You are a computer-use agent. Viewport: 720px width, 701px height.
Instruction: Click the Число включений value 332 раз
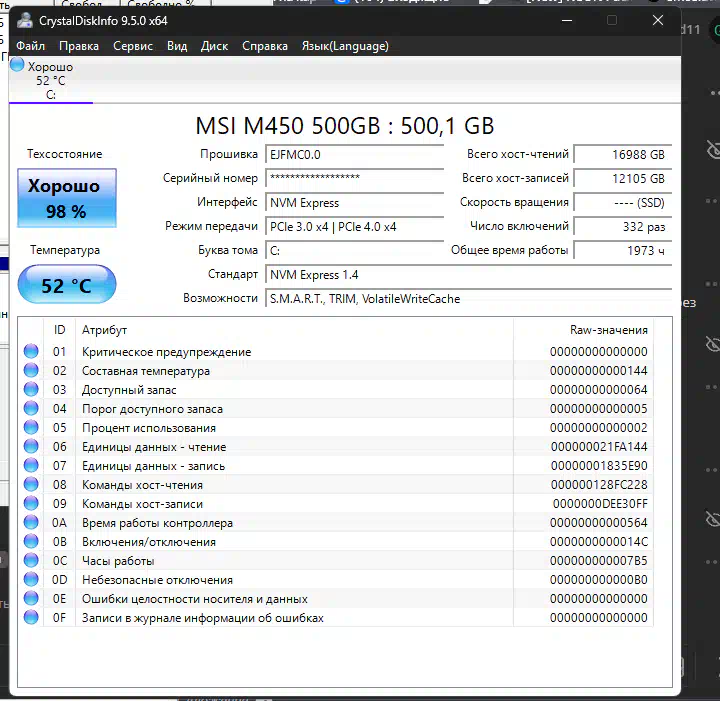[623, 227]
